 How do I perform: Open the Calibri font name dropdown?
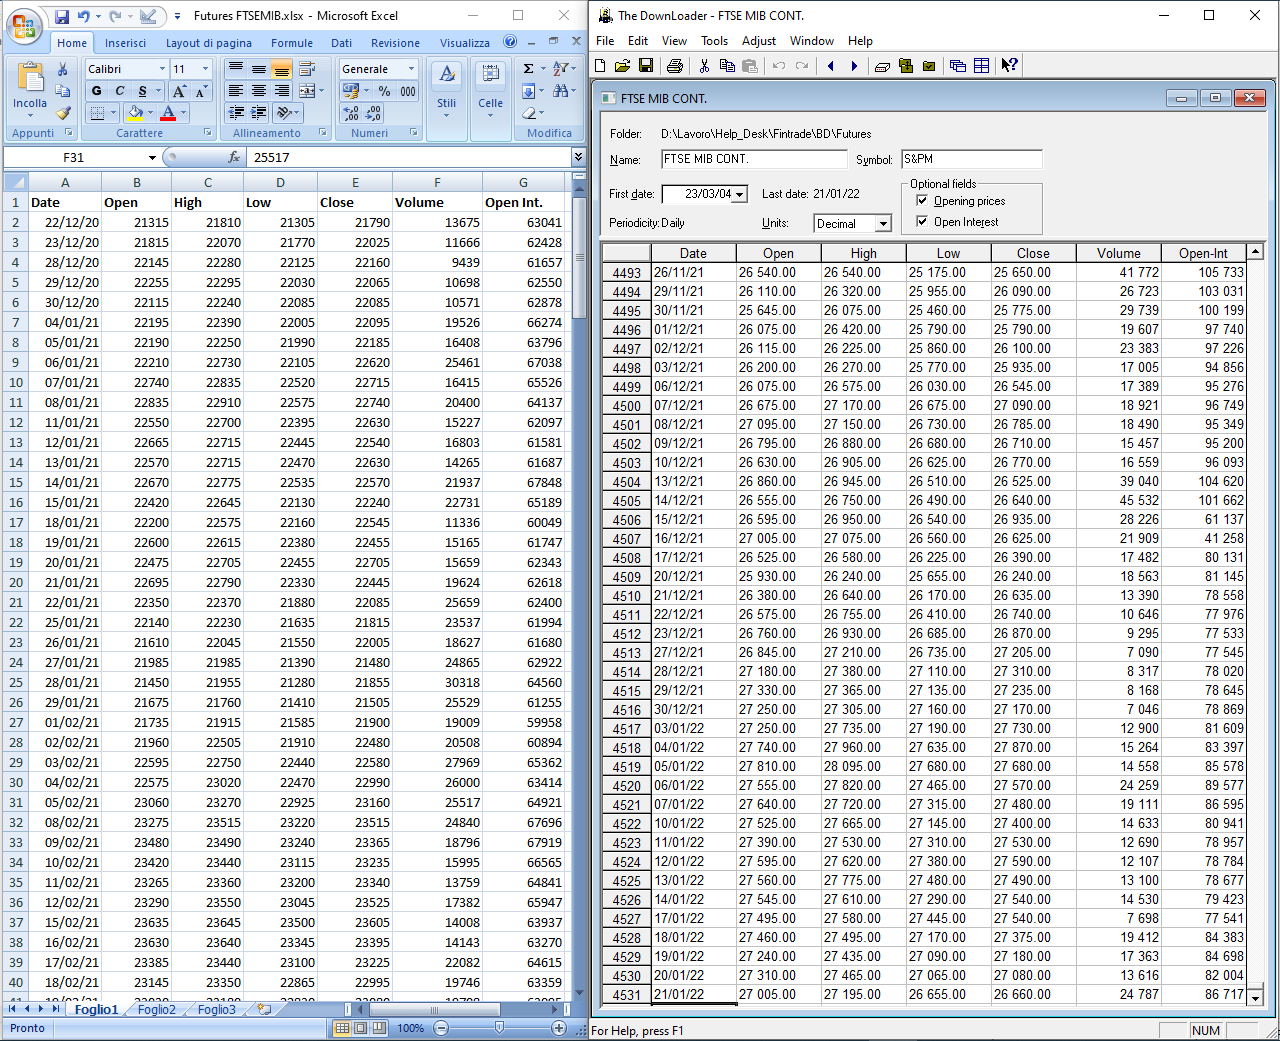tap(162, 69)
